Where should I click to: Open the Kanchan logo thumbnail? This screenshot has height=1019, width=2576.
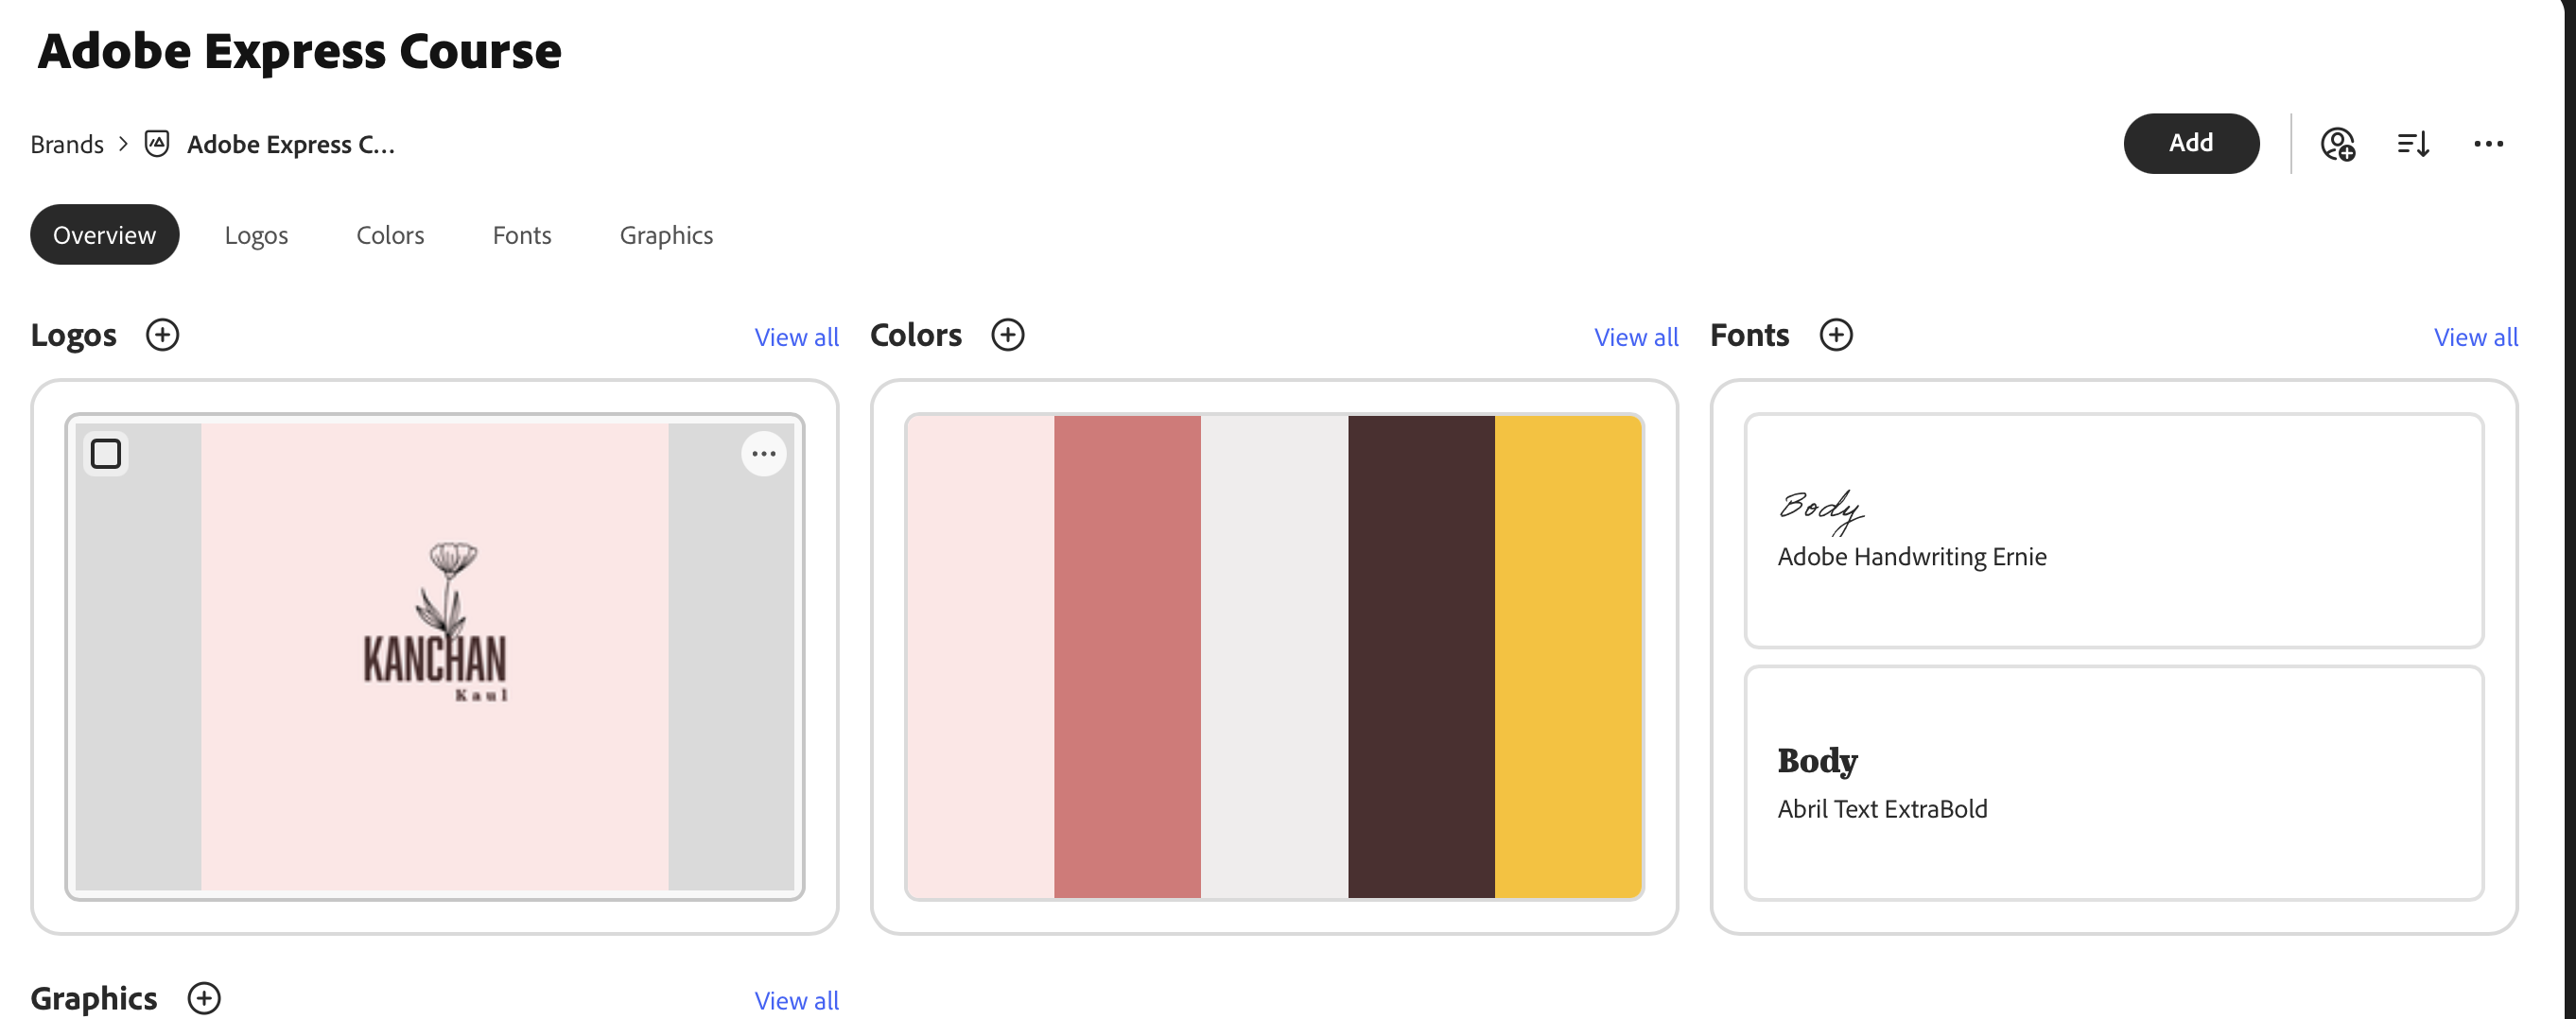(x=435, y=657)
